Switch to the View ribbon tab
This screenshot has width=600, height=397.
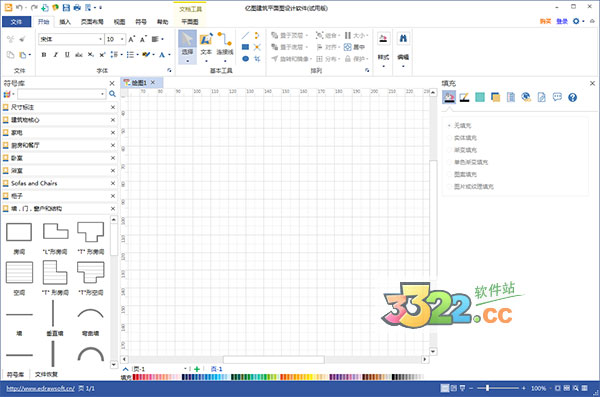tap(119, 22)
